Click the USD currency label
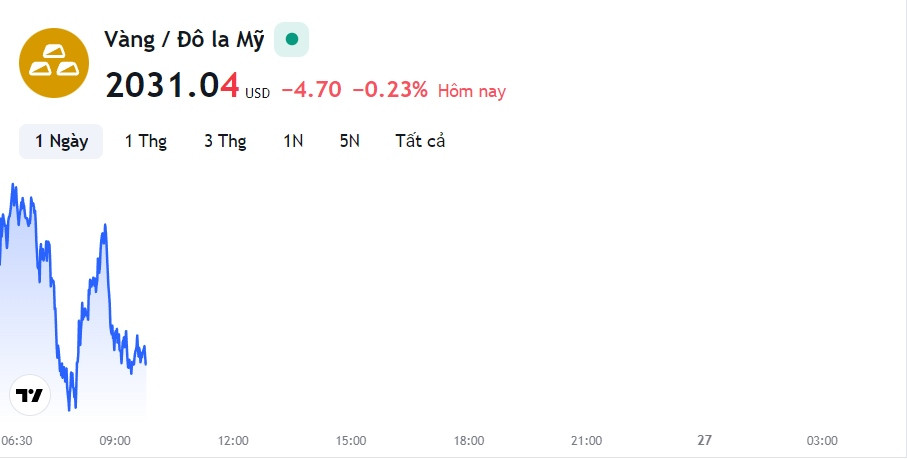Screen dimensions: 907x459 tap(258, 93)
